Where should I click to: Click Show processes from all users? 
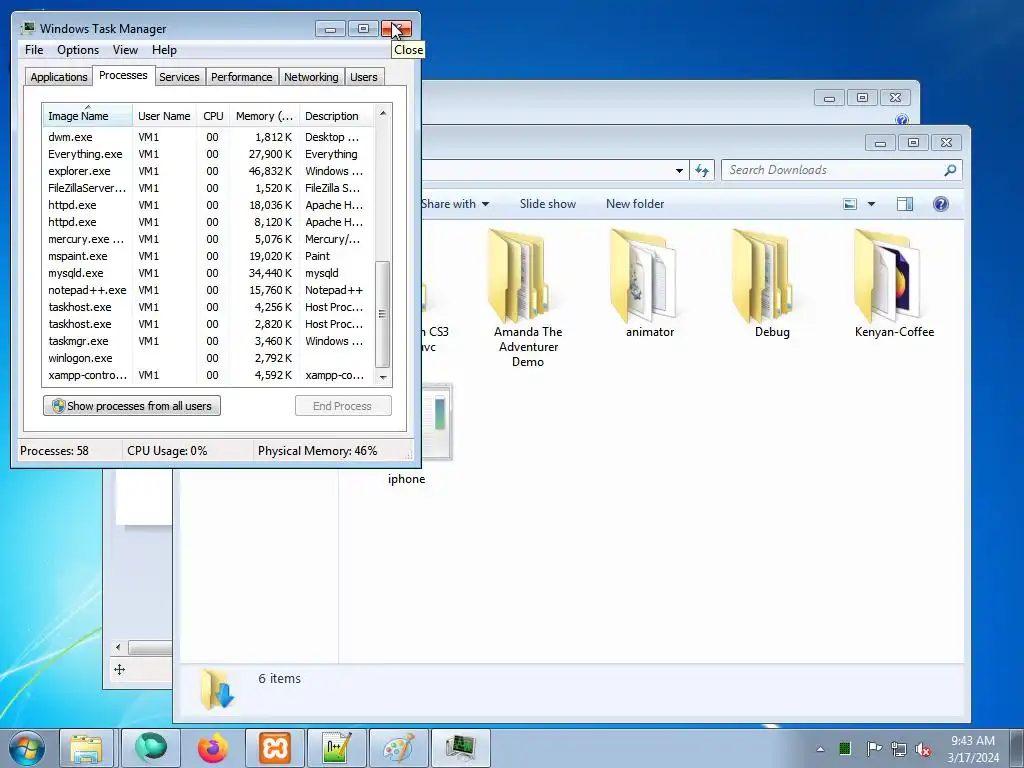[132, 406]
